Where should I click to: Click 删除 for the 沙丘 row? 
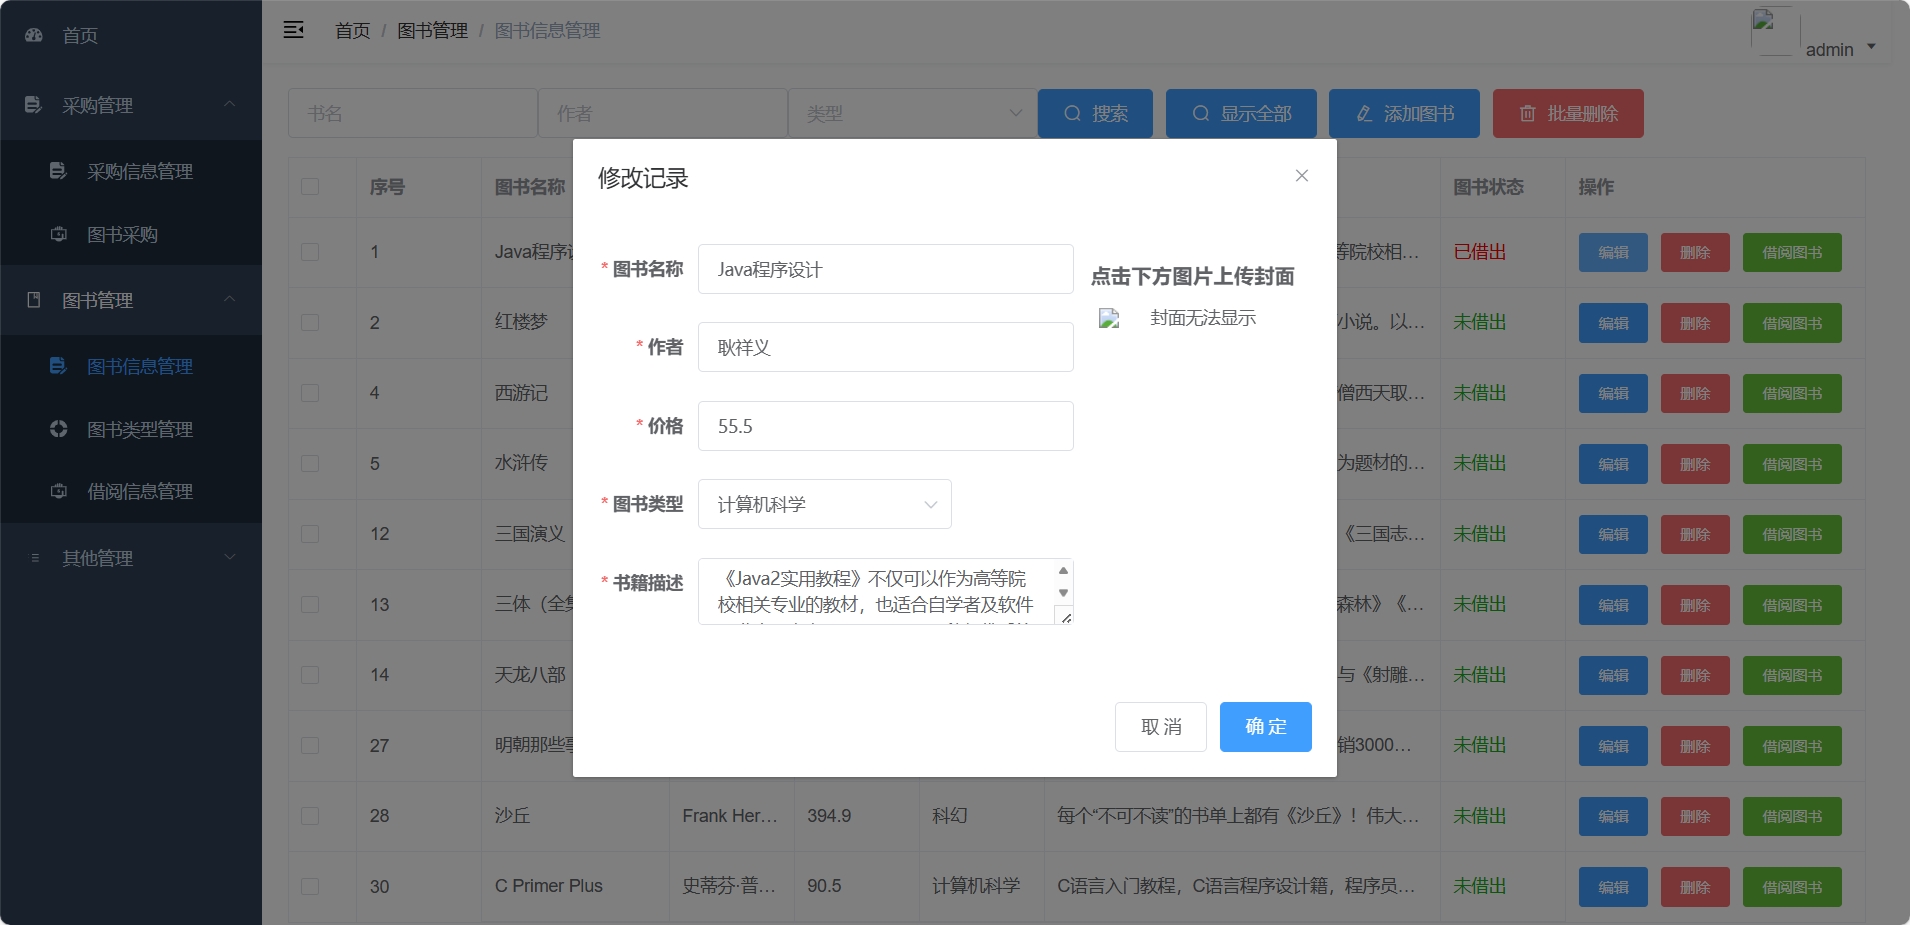coord(1695,816)
